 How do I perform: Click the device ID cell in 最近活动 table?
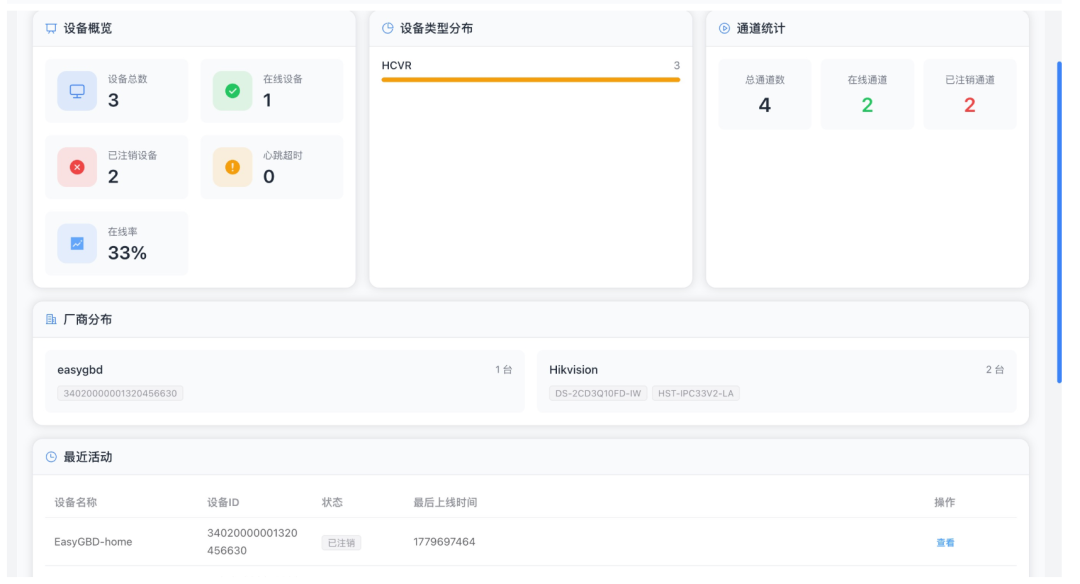[252, 542]
